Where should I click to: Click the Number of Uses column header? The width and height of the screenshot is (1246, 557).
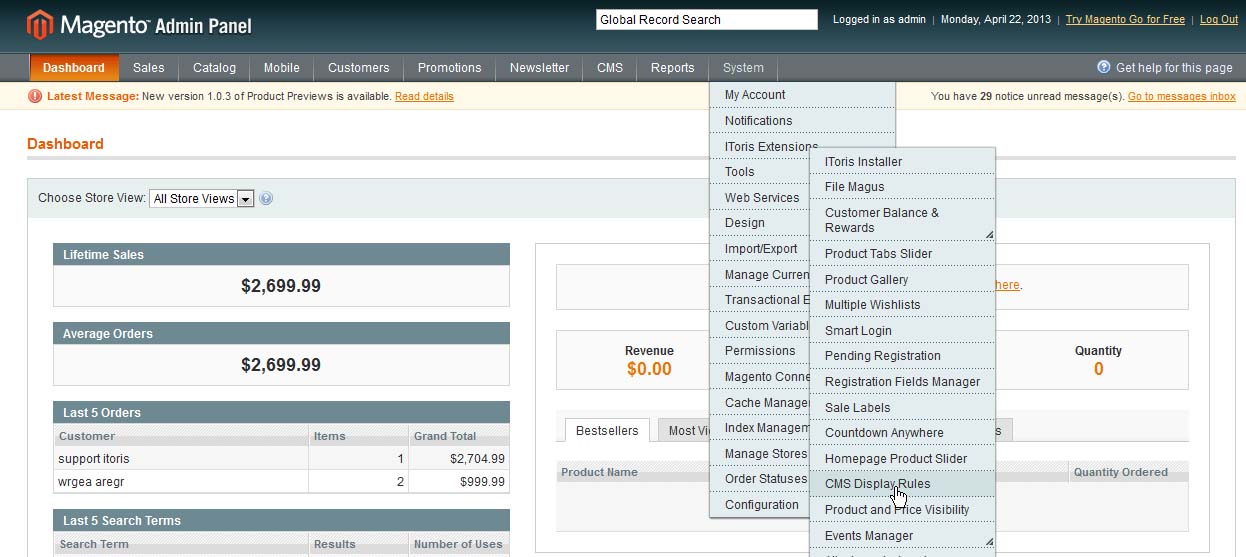tap(458, 544)
